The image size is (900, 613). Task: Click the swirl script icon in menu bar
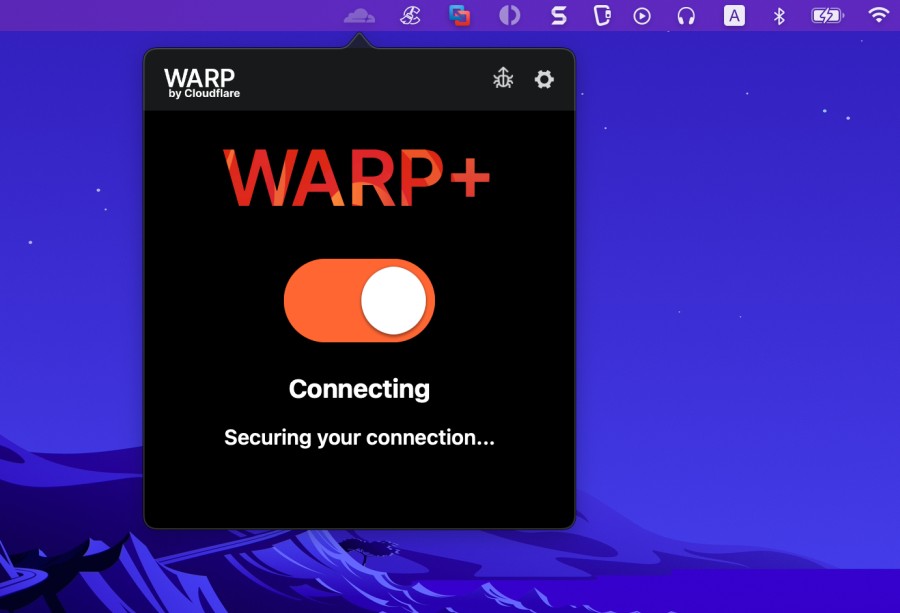point(410,15)
